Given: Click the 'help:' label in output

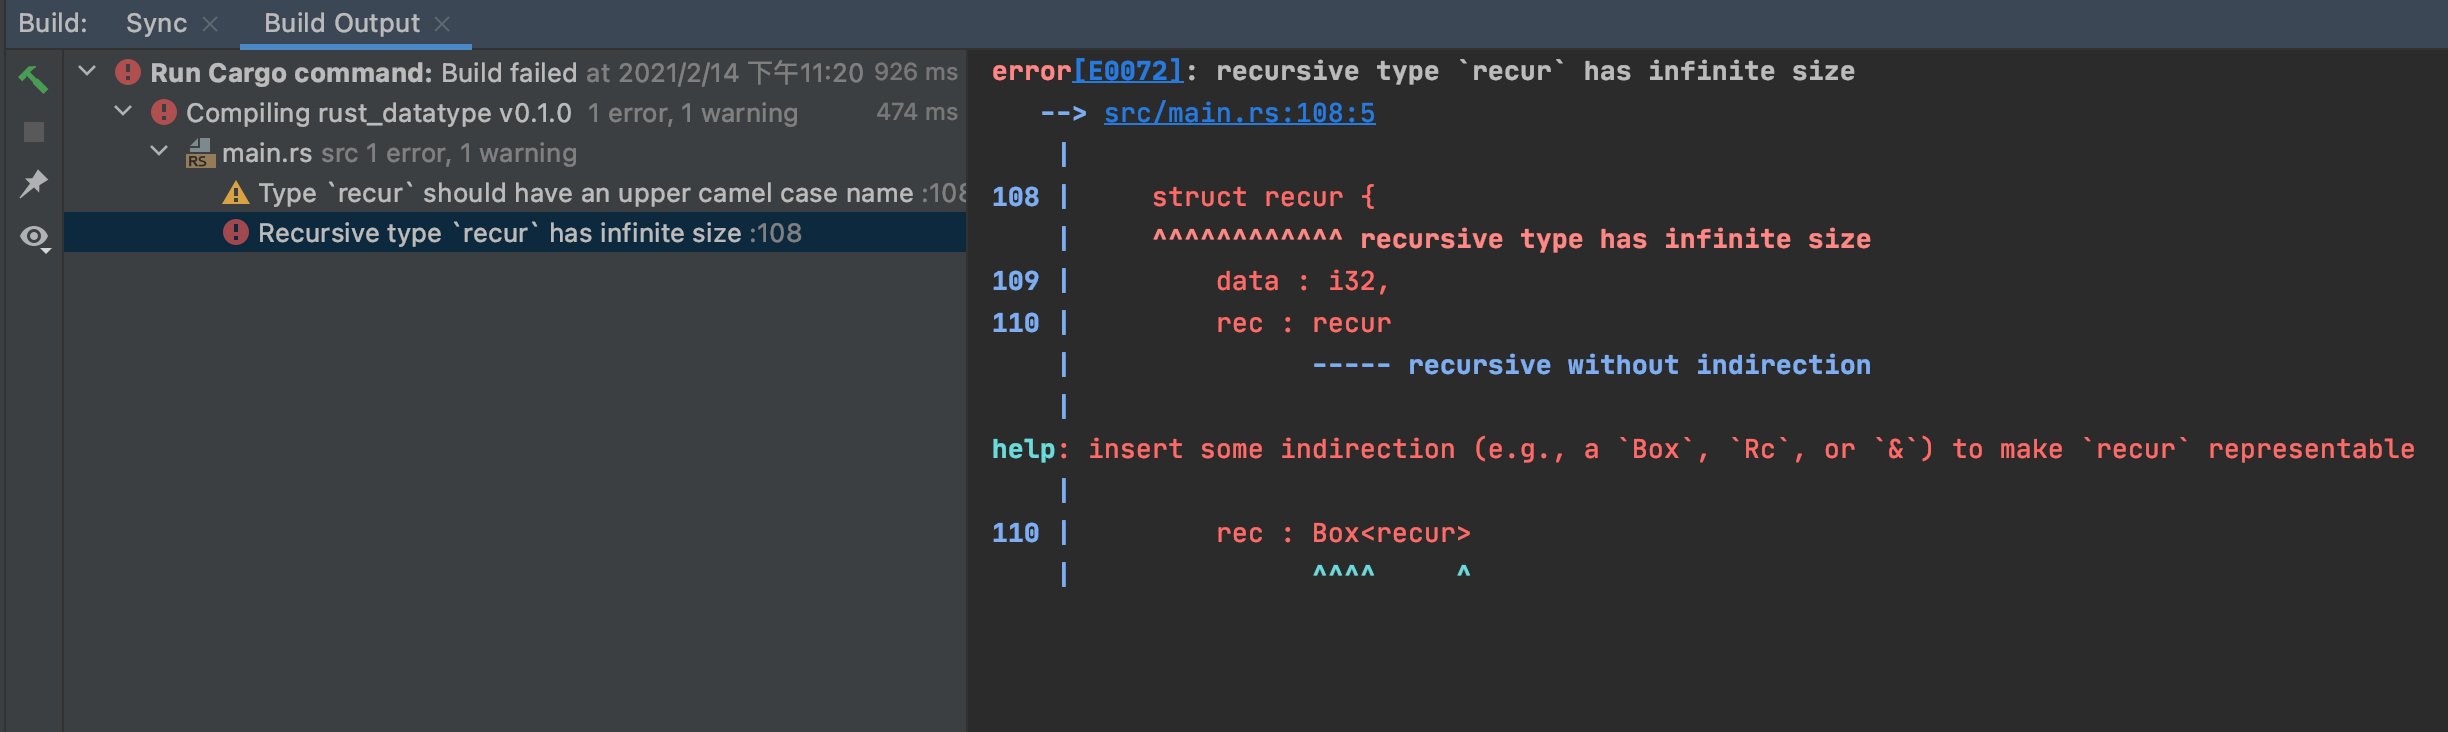Looking at the screenshot, I should coord(1031,449).
